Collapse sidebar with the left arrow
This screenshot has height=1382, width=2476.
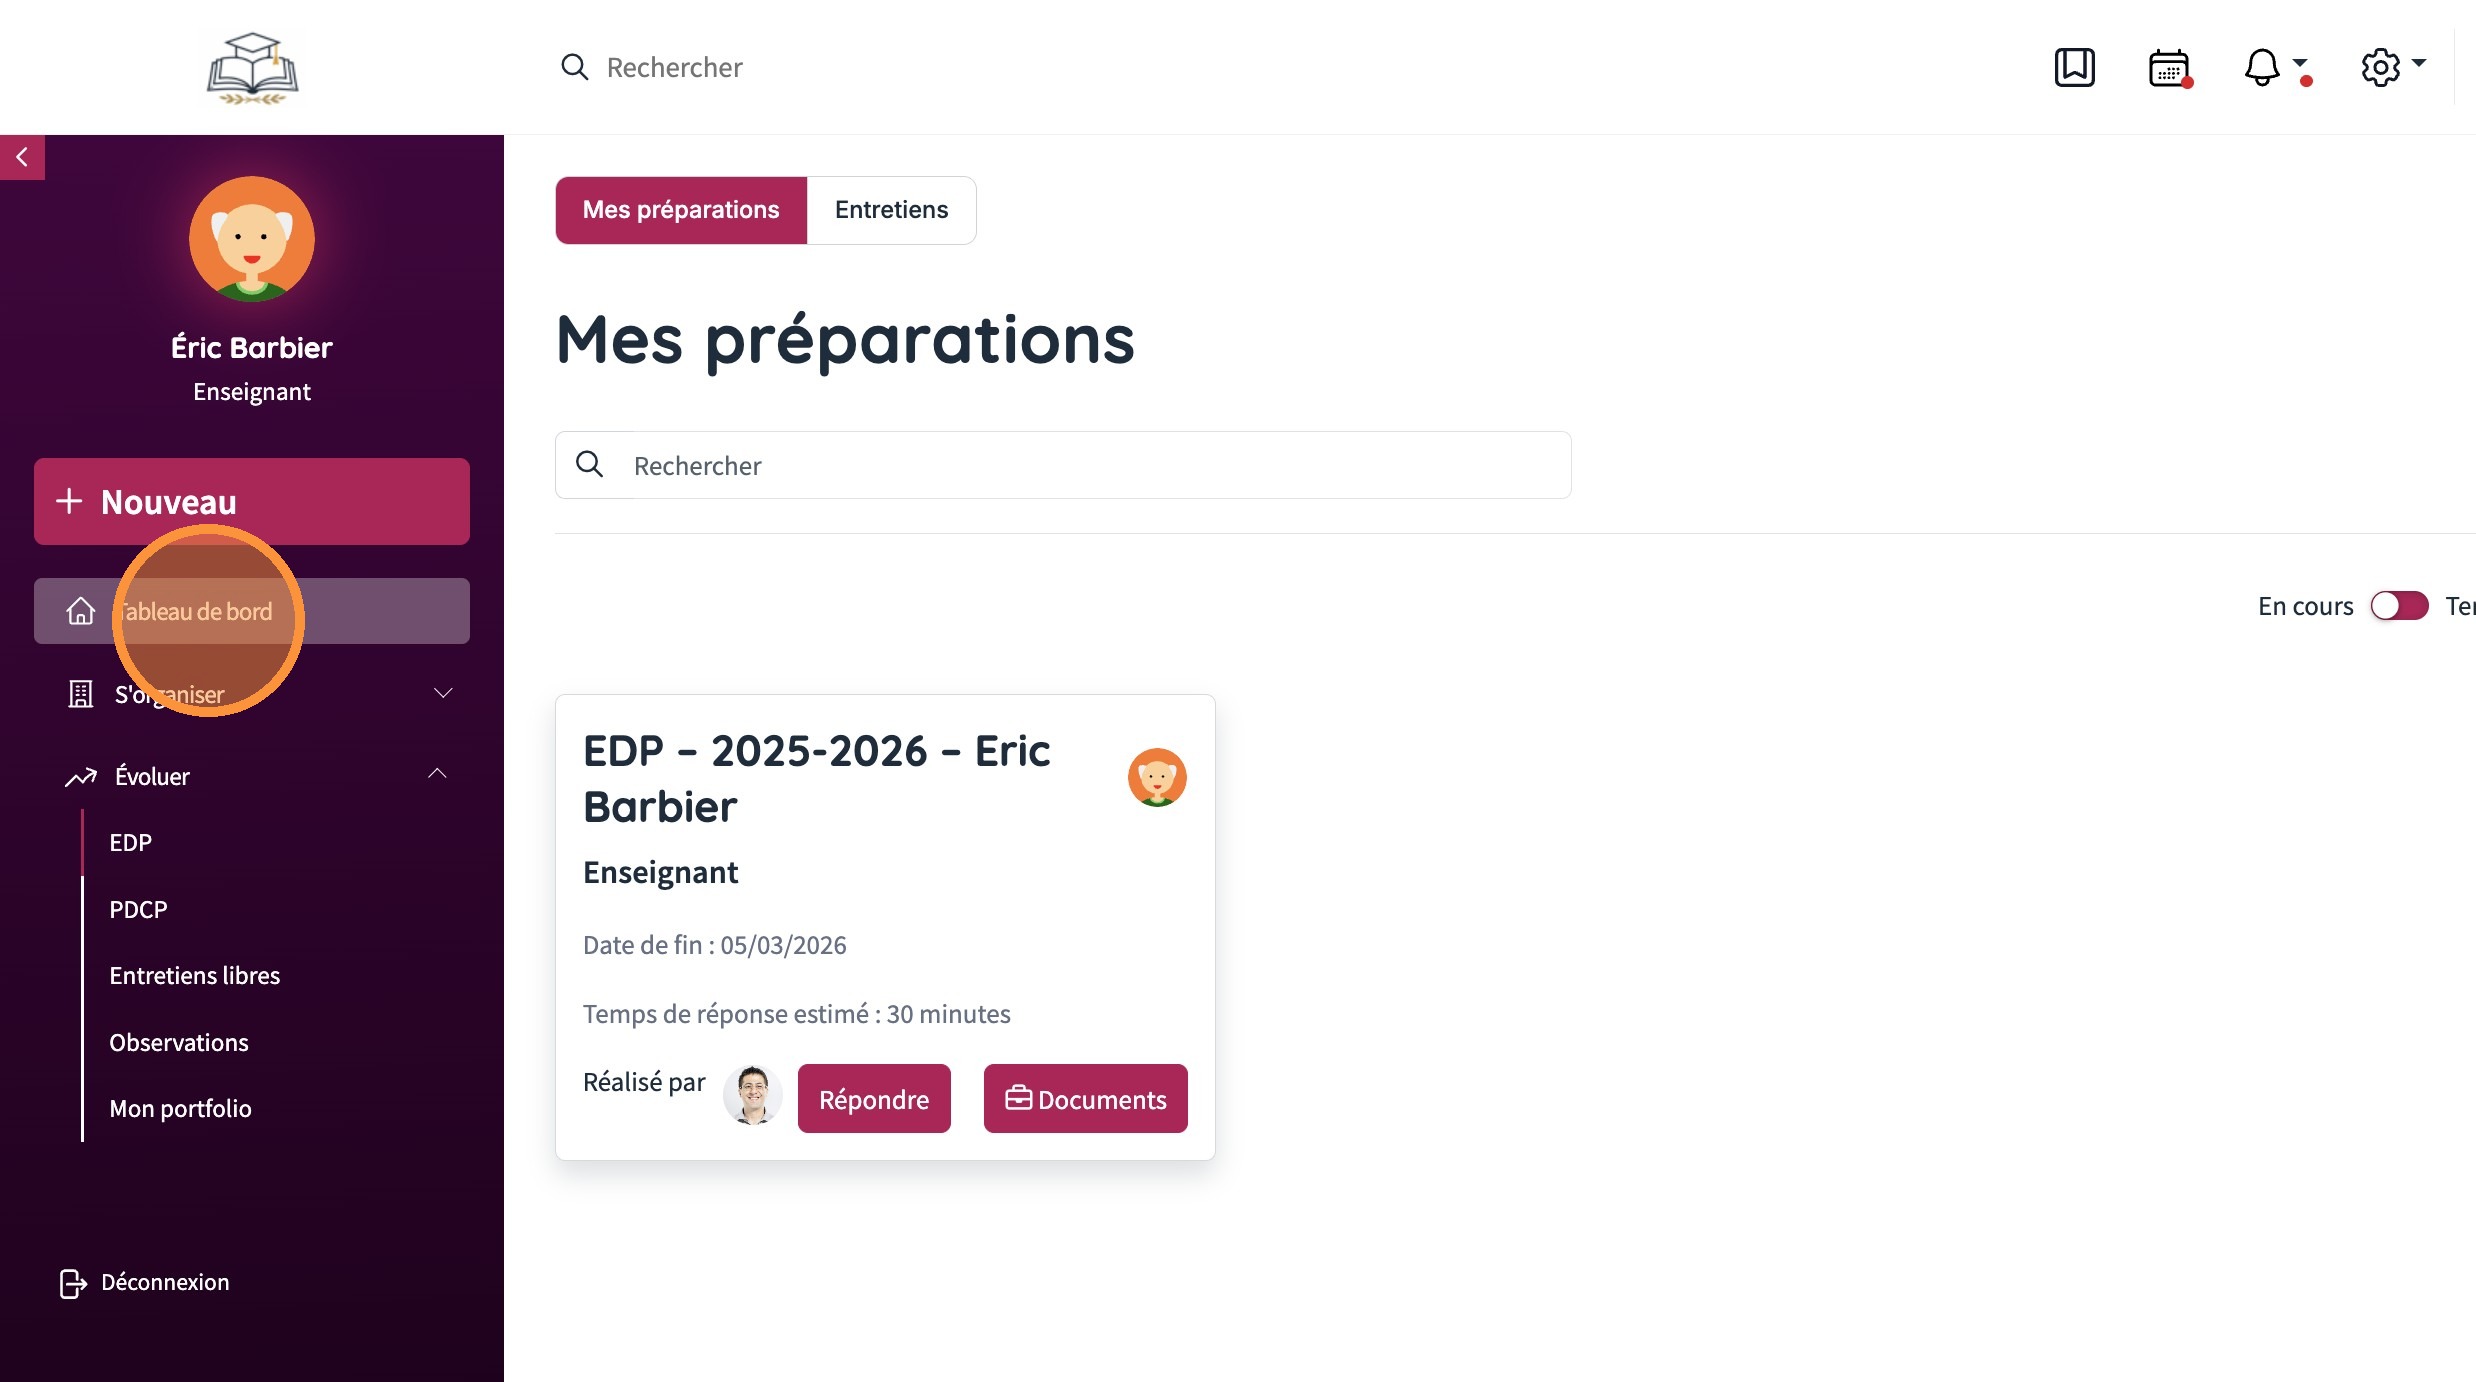click(x=22, y=157)
